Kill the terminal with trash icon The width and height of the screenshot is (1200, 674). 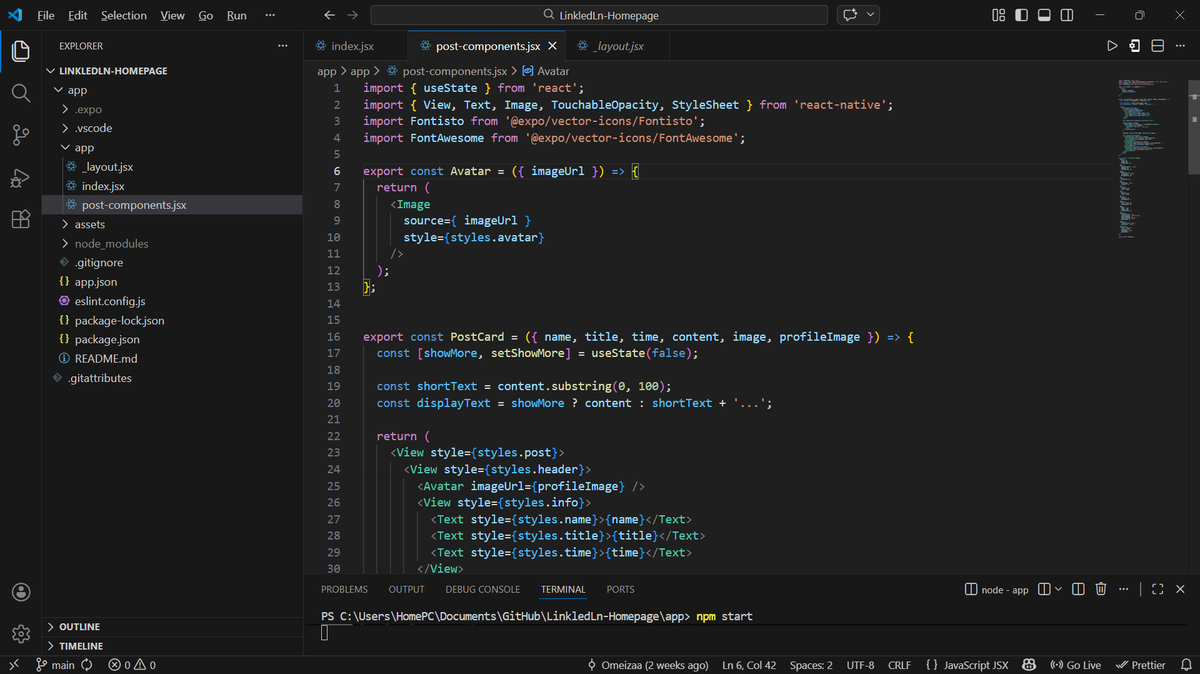pyautogui.click(x=1101, y=589)
